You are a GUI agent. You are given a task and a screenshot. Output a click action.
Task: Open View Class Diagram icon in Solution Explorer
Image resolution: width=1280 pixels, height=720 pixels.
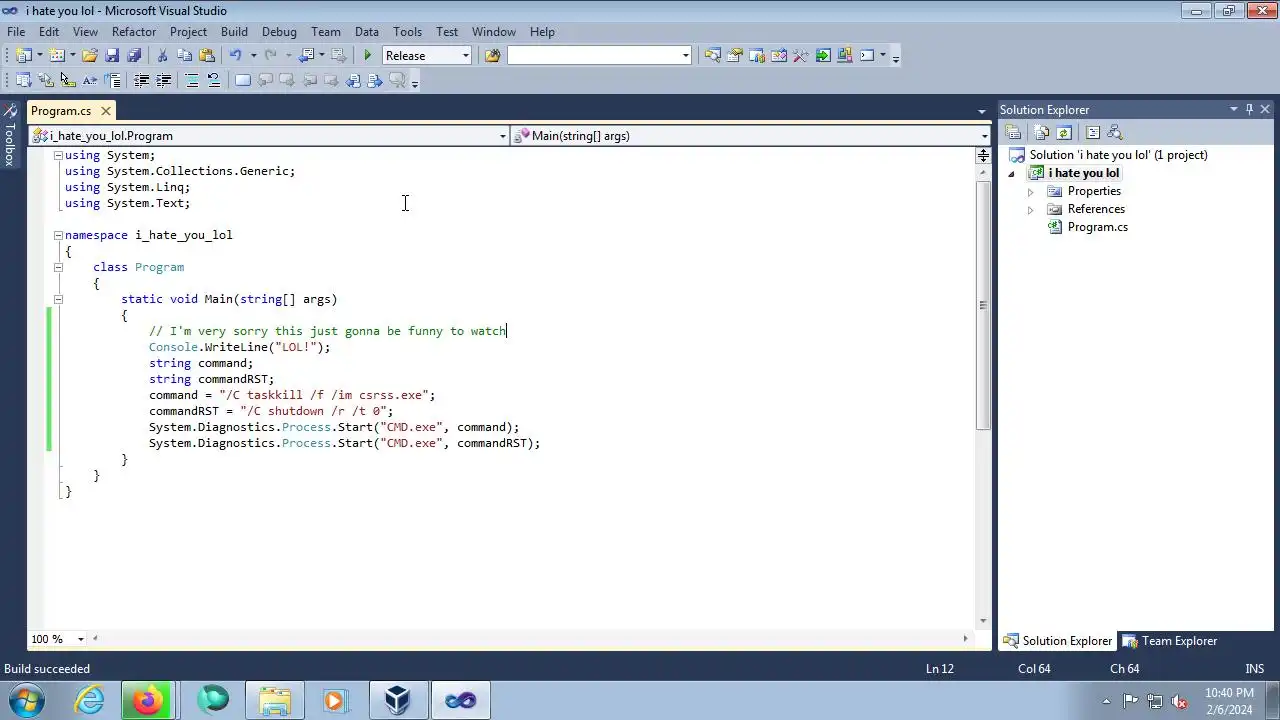tap(1115, 132)
